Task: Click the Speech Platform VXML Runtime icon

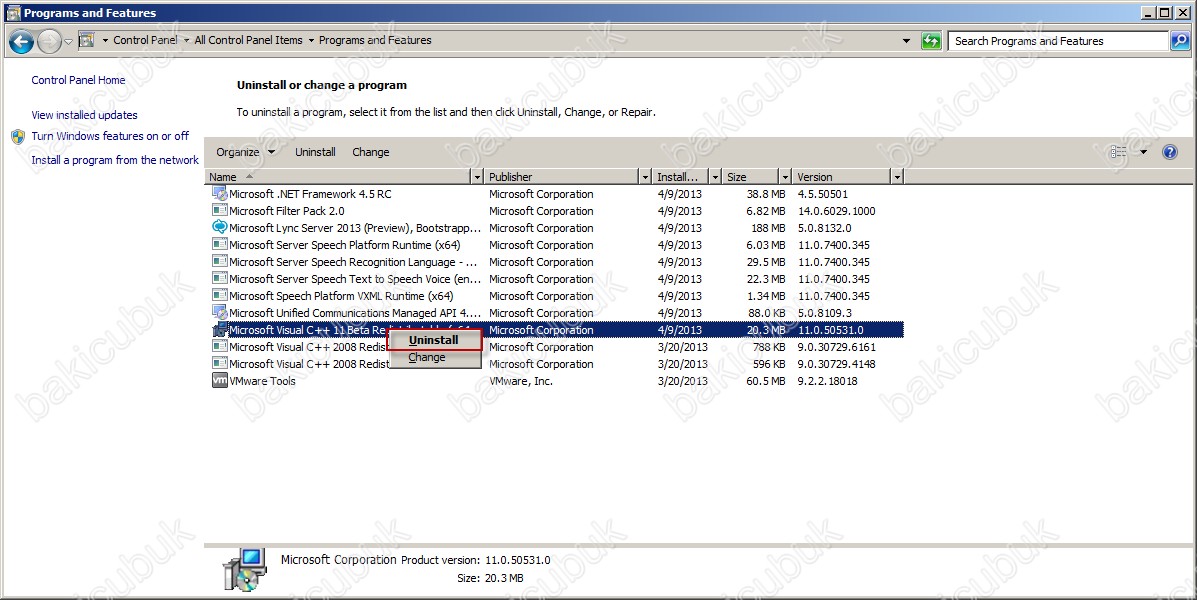Action: [x=220, y=295]
